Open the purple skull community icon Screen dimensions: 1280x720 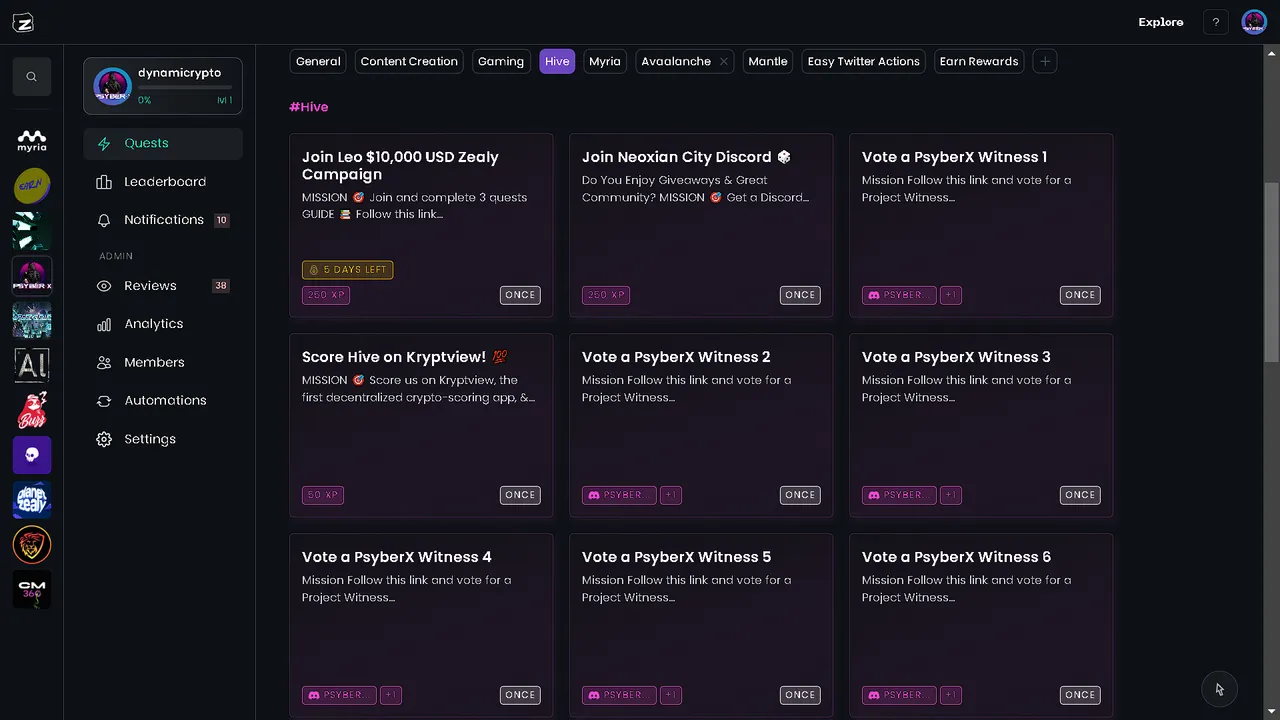[x=32, y=455]
